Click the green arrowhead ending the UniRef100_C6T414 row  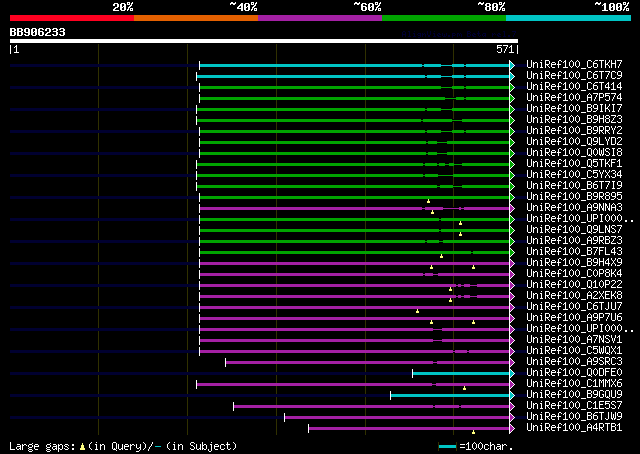coord(512,87)
